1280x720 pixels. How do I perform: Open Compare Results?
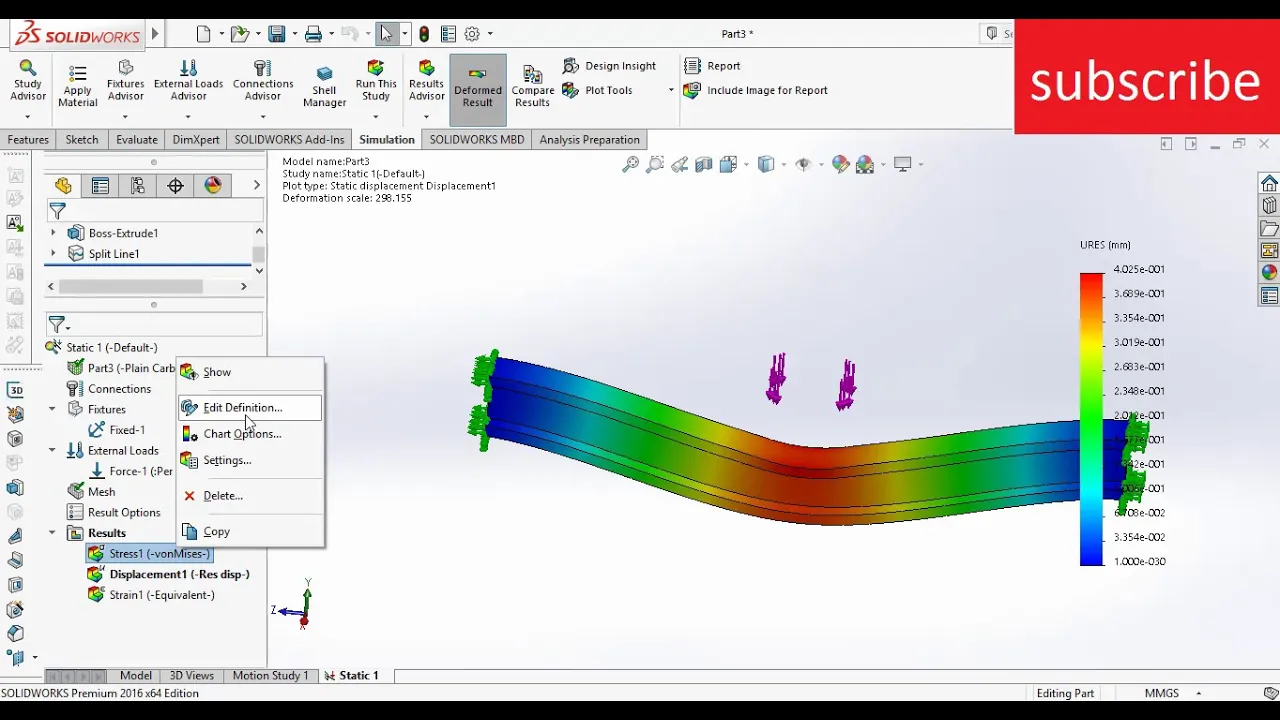[532, 87]
